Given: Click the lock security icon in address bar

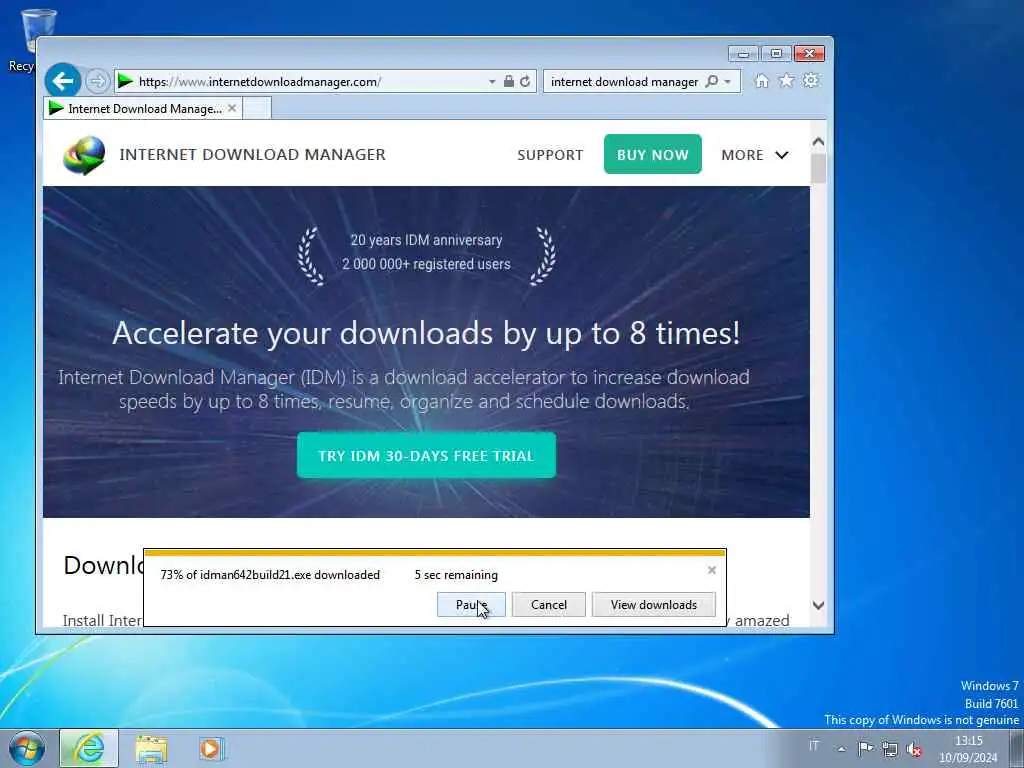Looking at the screenshot, I should (x=509, y=82).
